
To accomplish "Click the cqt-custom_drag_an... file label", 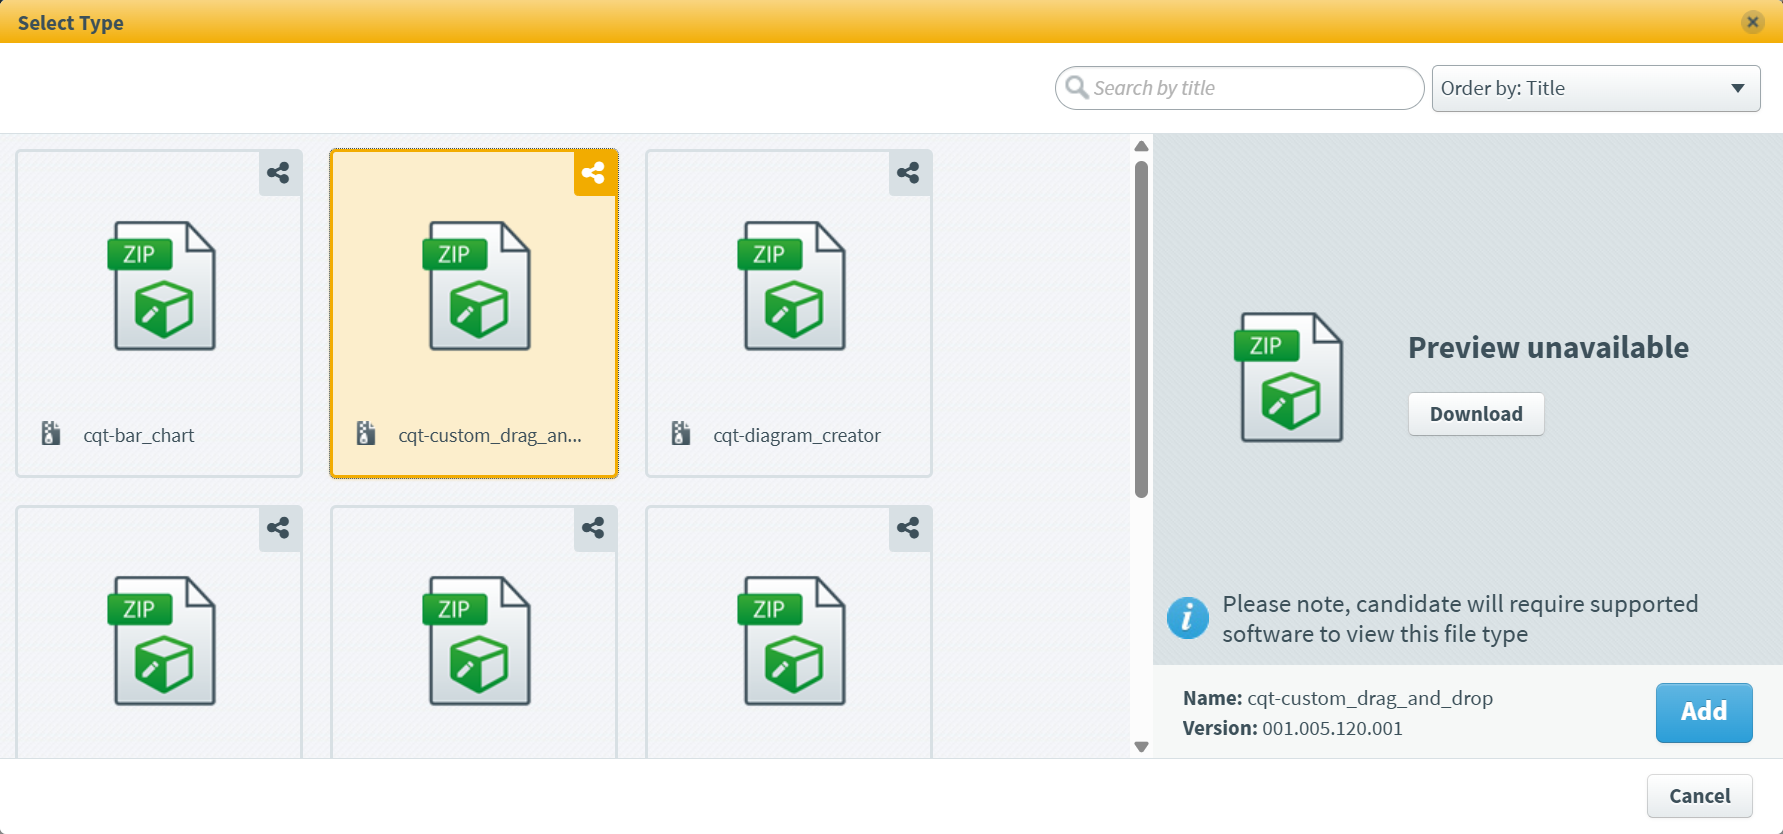I will point(489,436).
